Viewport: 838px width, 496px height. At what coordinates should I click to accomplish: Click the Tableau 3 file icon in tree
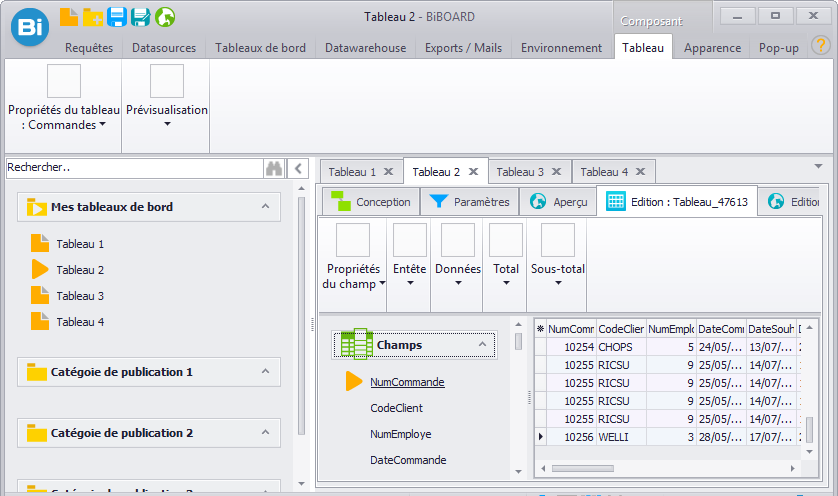click(x=40, y=295)
